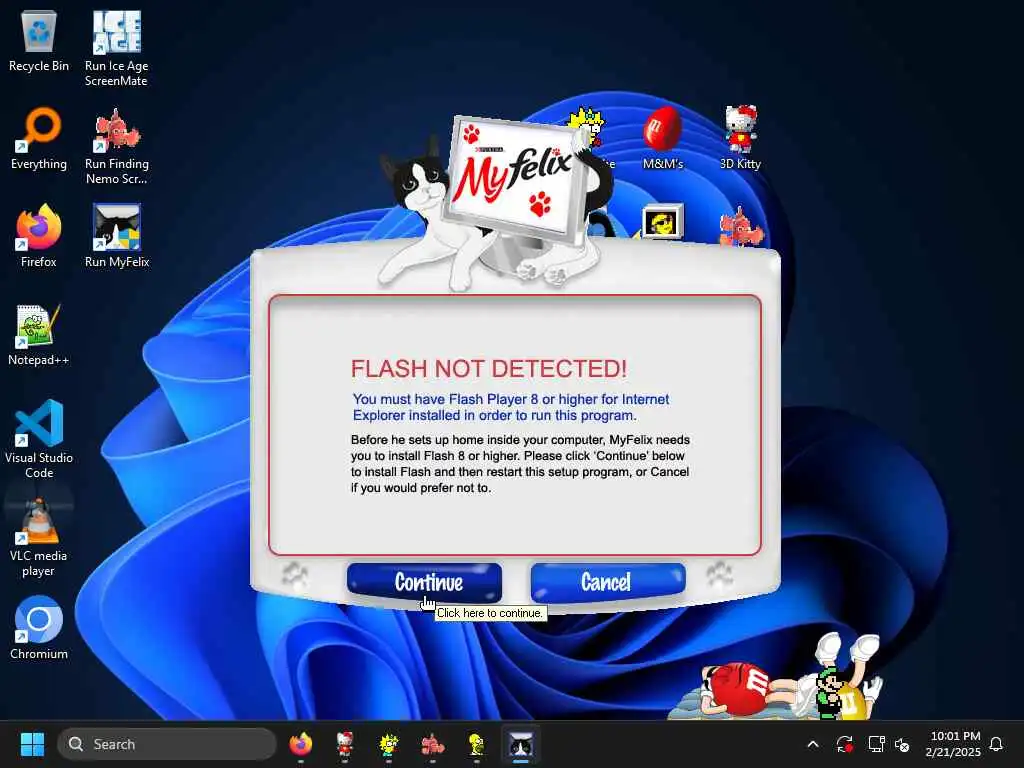Click the red M&M screenmate lying on desktop
The image size is (1024, 768).
coord(738,690)
